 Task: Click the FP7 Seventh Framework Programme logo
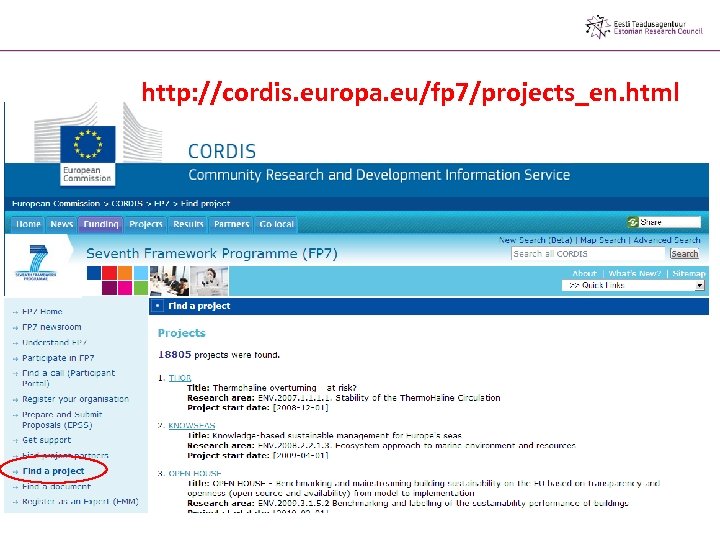click(36, 263)
